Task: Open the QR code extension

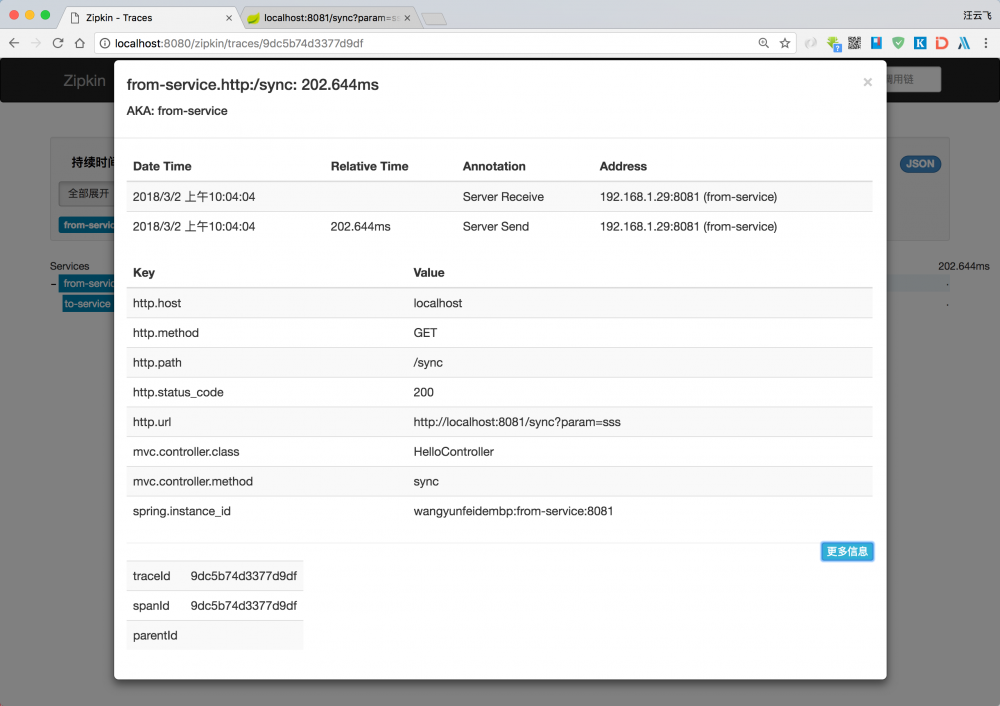Action: click(853, 43)
